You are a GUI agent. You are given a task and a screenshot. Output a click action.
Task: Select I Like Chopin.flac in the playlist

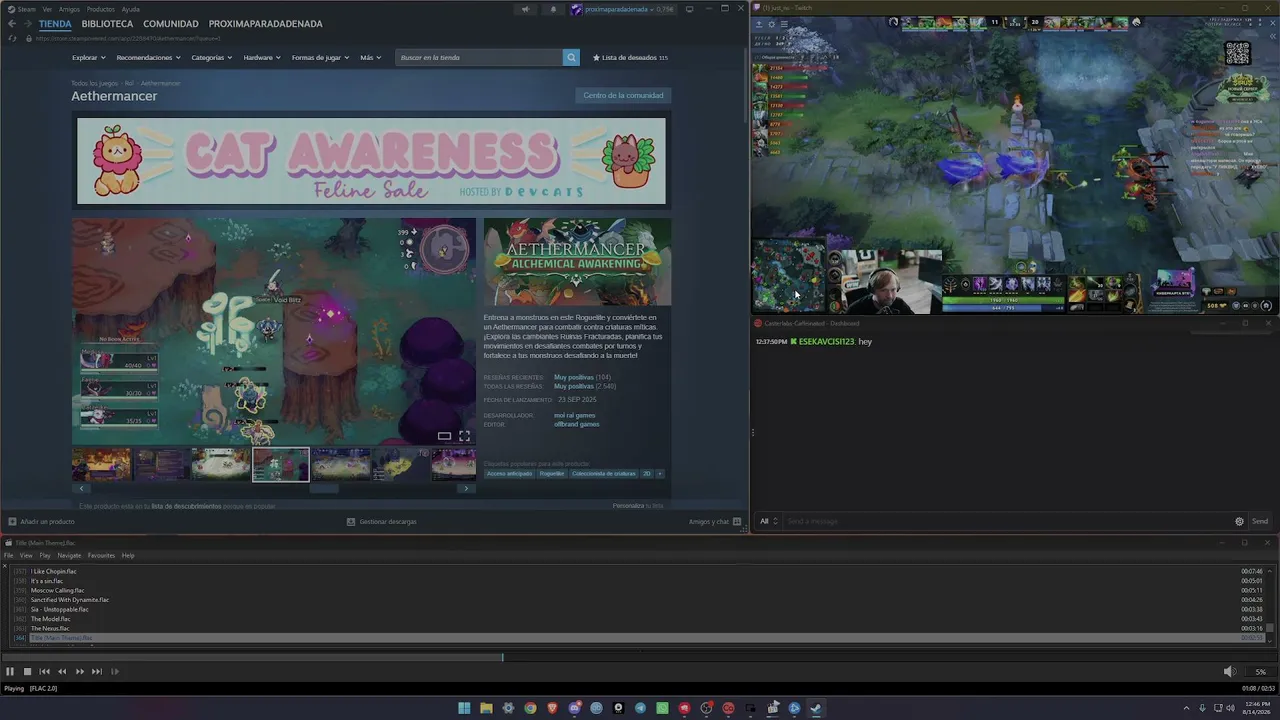(54, 571)
